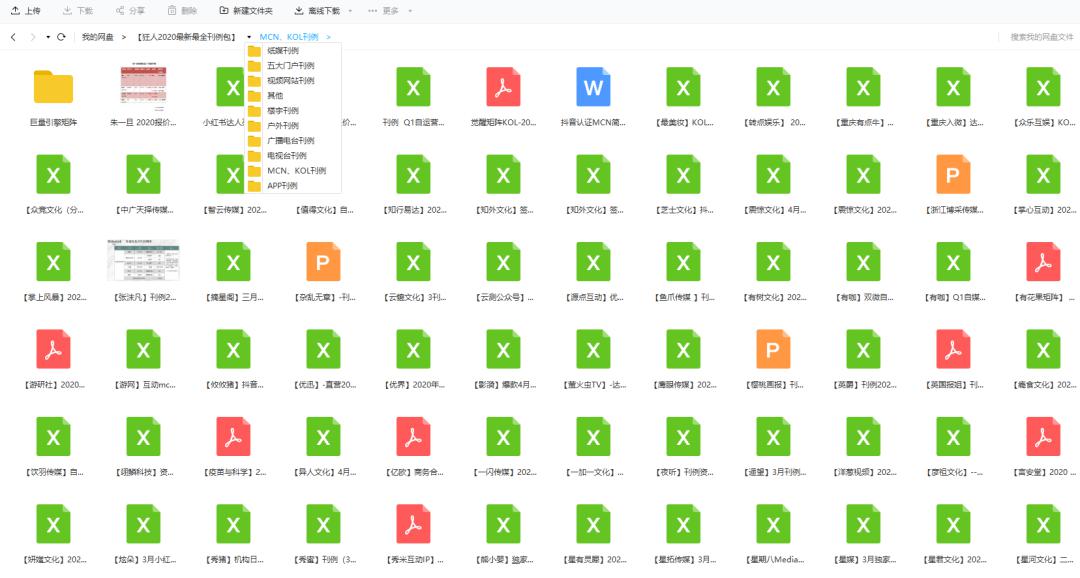
Task: Click the refresh icon beside navigation arrows
Action: [x=61, y=37]
